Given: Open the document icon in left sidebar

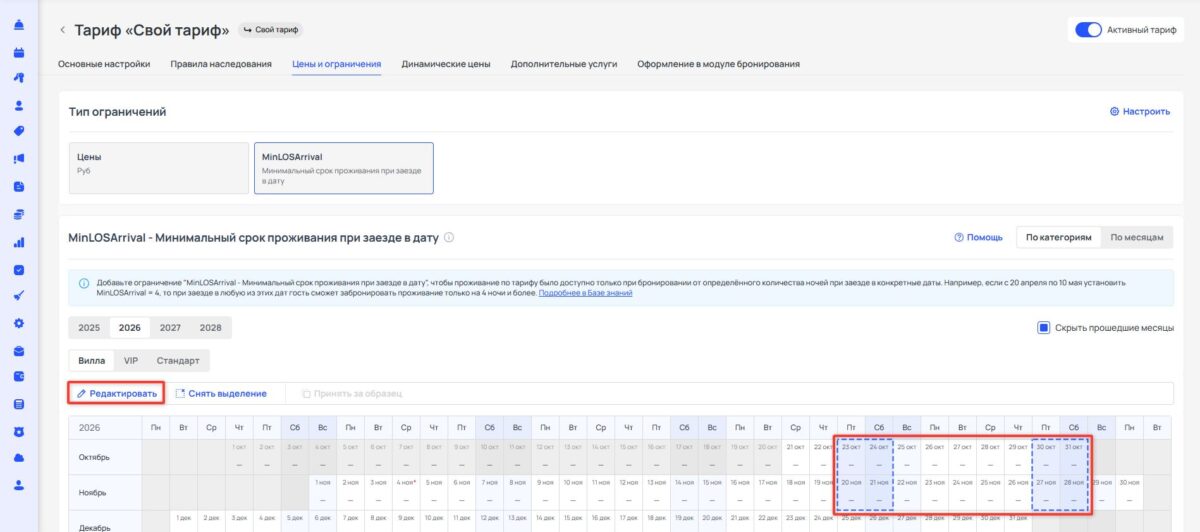Looking at the screenshot, I should [19, 186].
